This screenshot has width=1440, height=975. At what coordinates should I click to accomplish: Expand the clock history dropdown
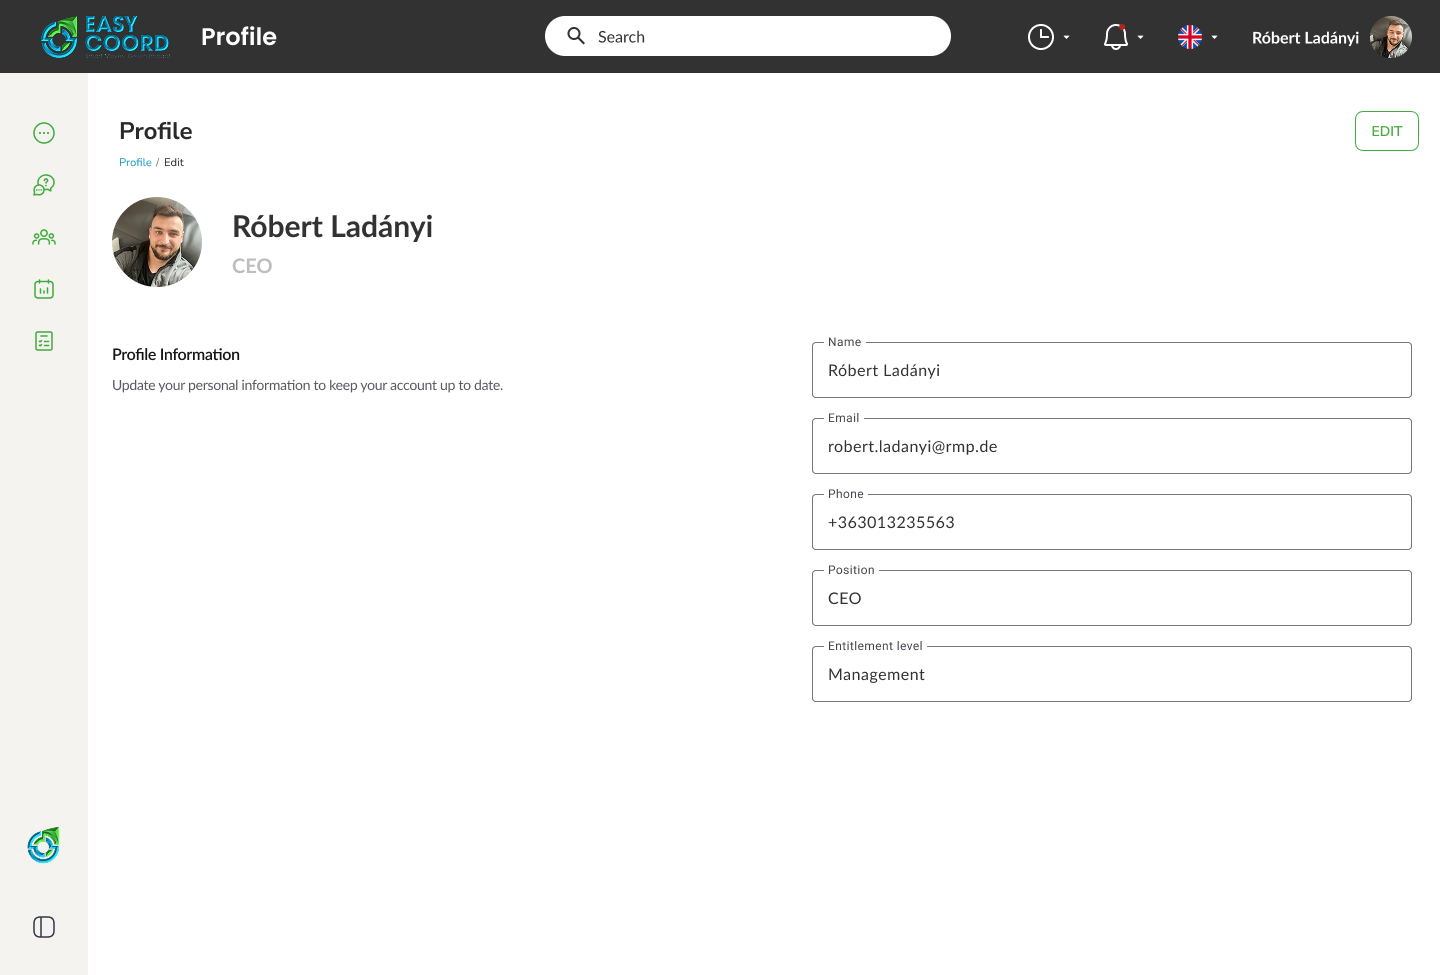point(1048,37)
